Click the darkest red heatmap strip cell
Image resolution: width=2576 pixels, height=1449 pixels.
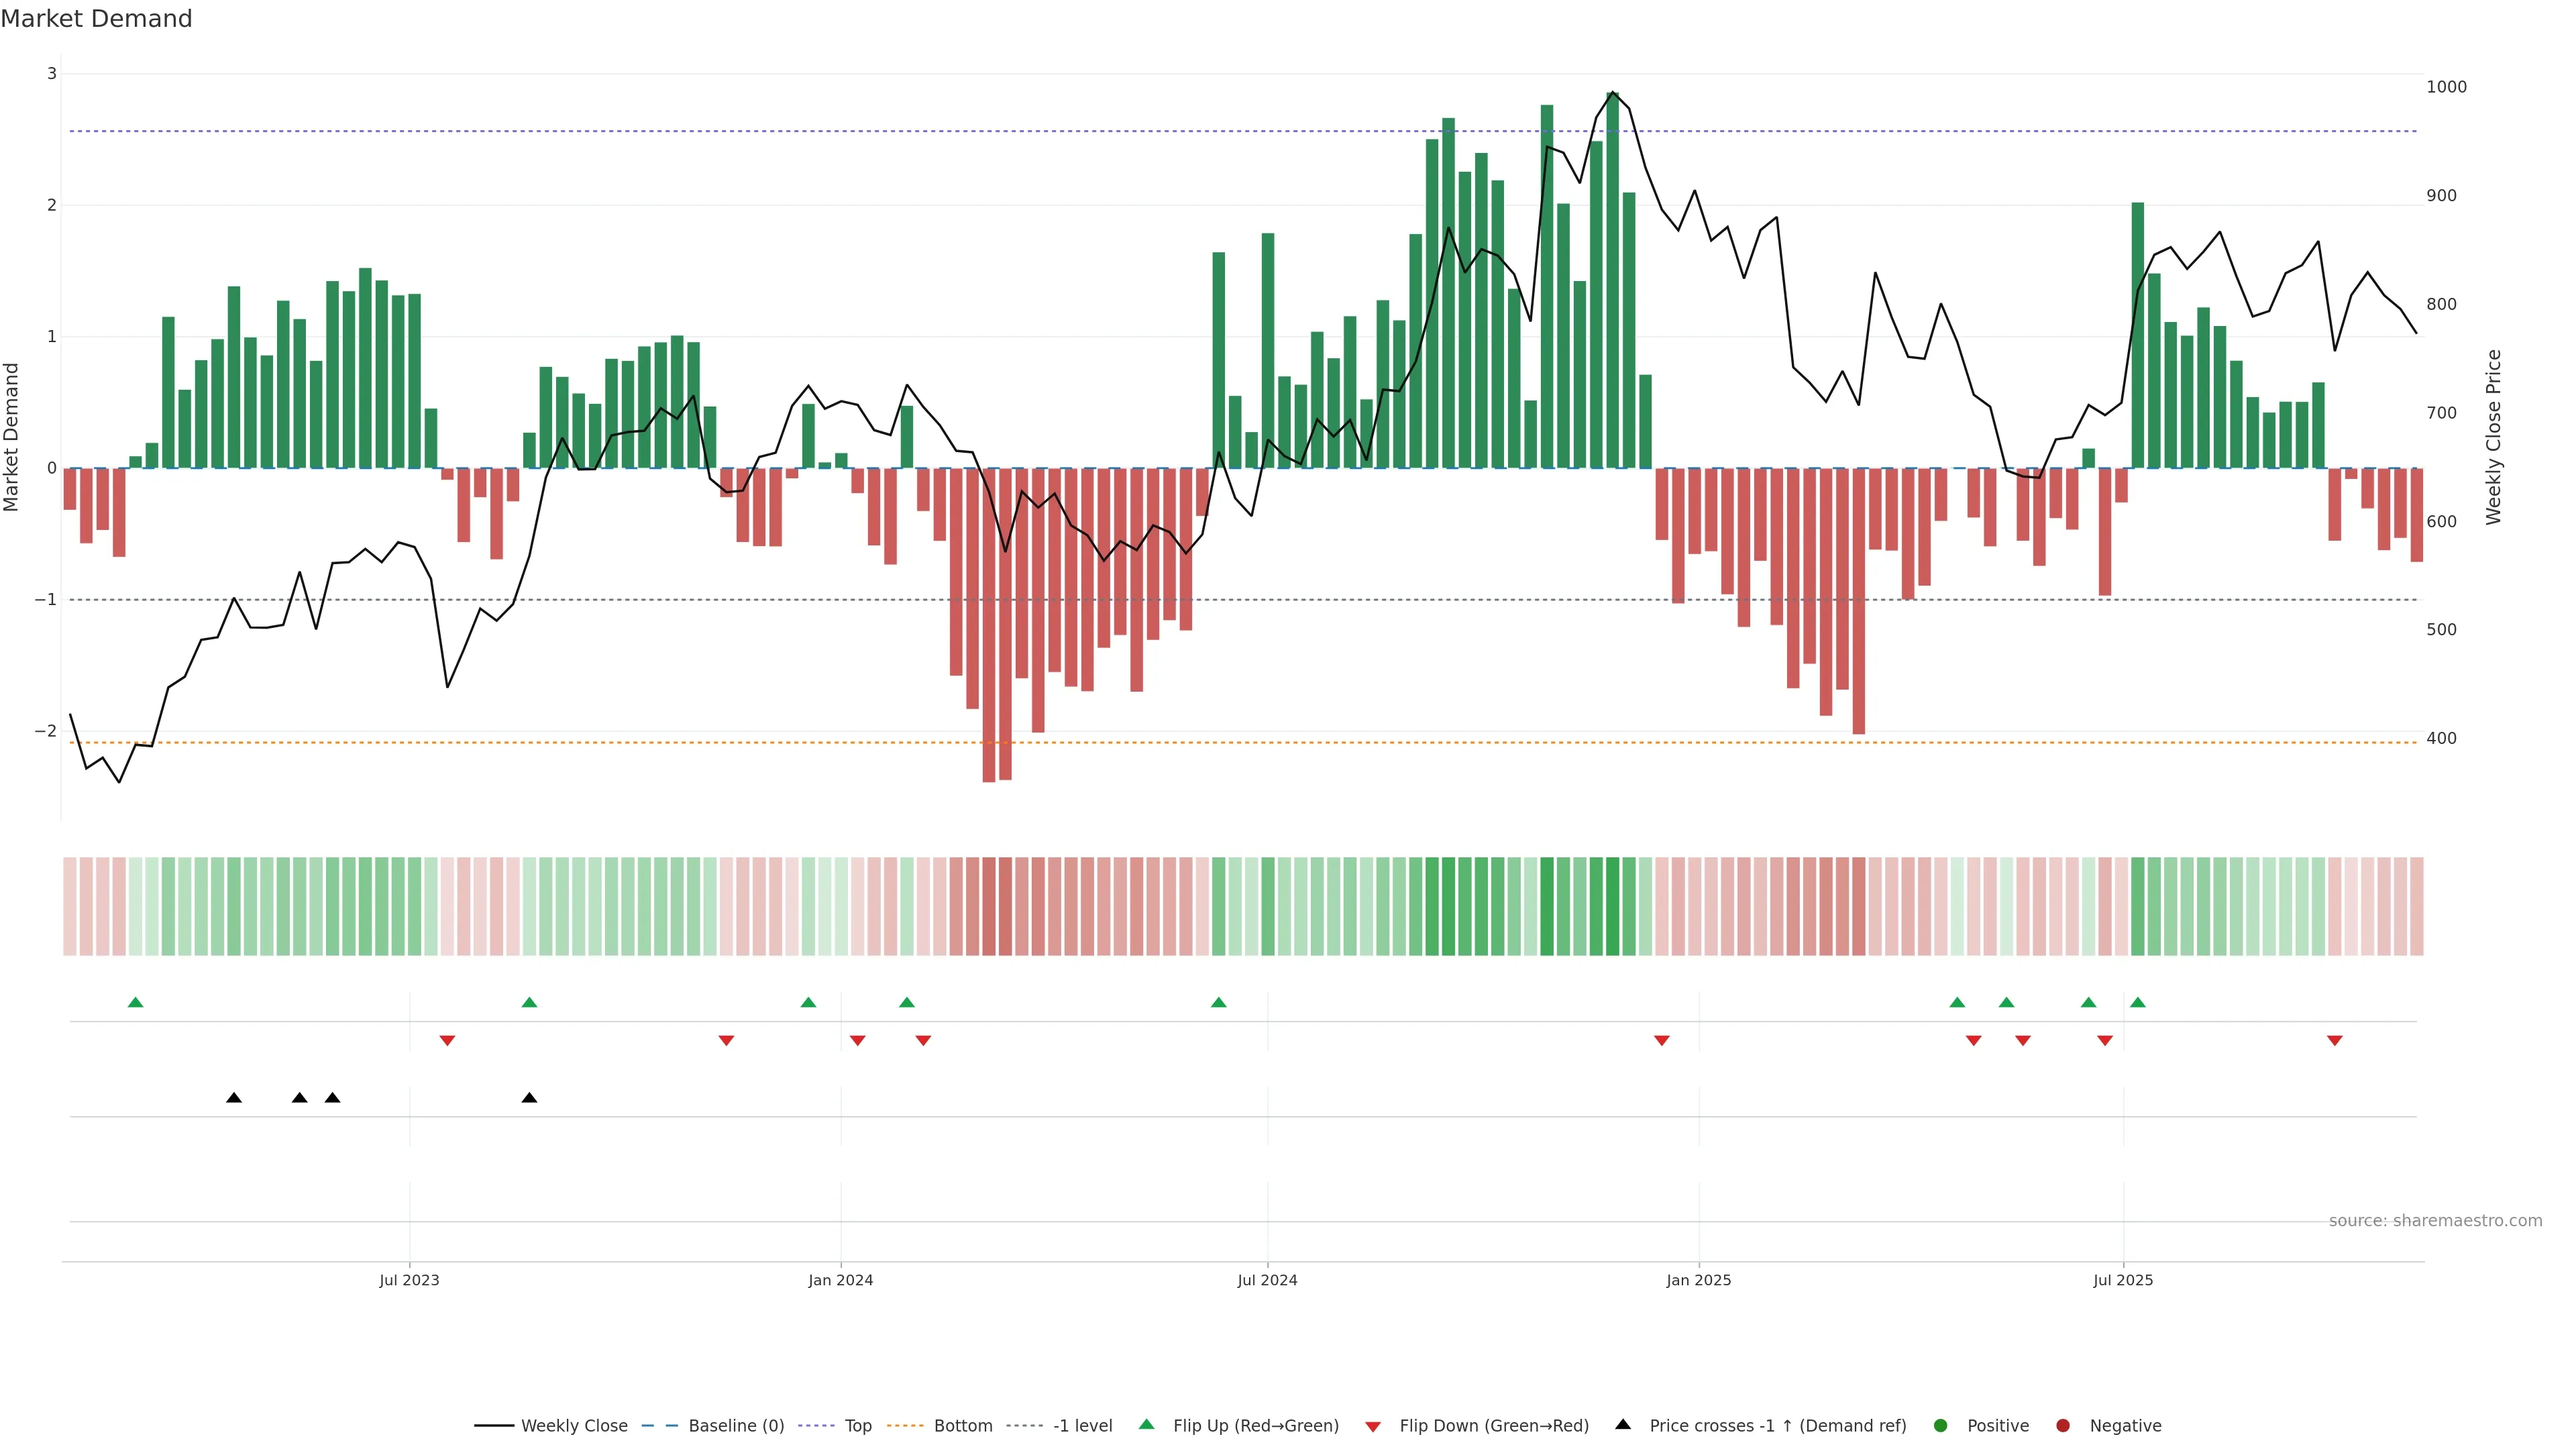(989, 906)
